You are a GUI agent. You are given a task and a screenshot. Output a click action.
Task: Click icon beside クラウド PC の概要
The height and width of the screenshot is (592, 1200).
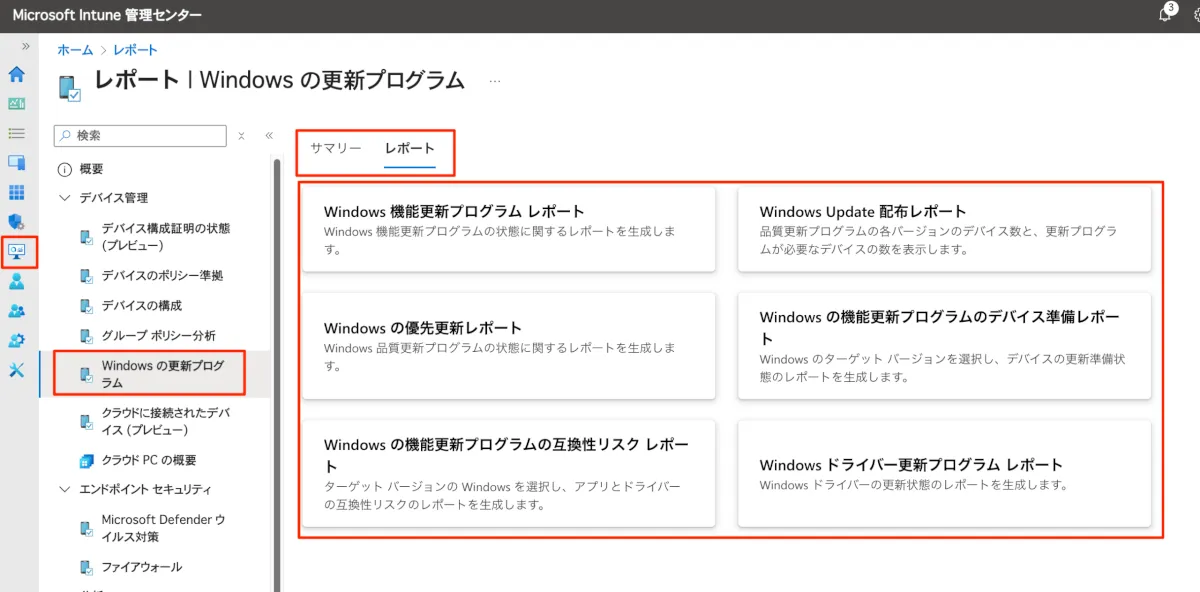tap(87, 460)
